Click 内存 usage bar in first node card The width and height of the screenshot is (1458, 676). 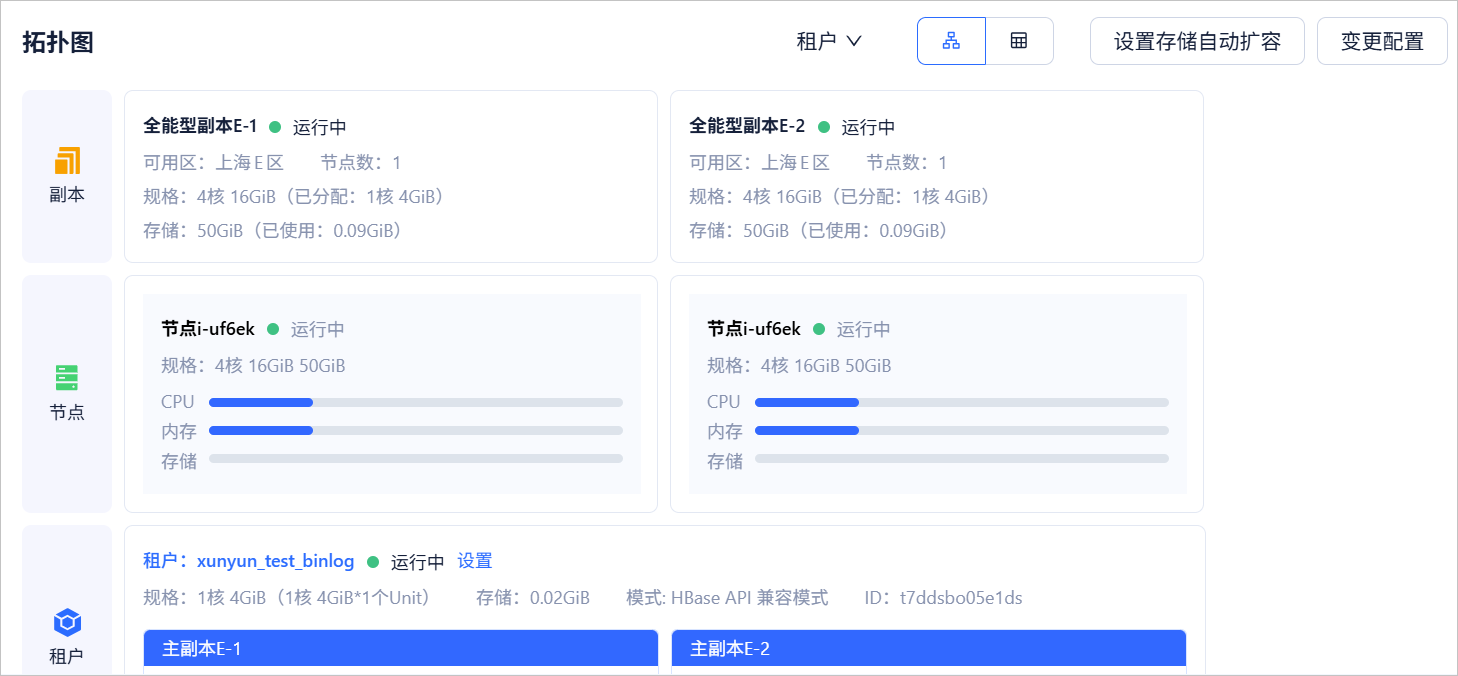[x=416, y=431]
